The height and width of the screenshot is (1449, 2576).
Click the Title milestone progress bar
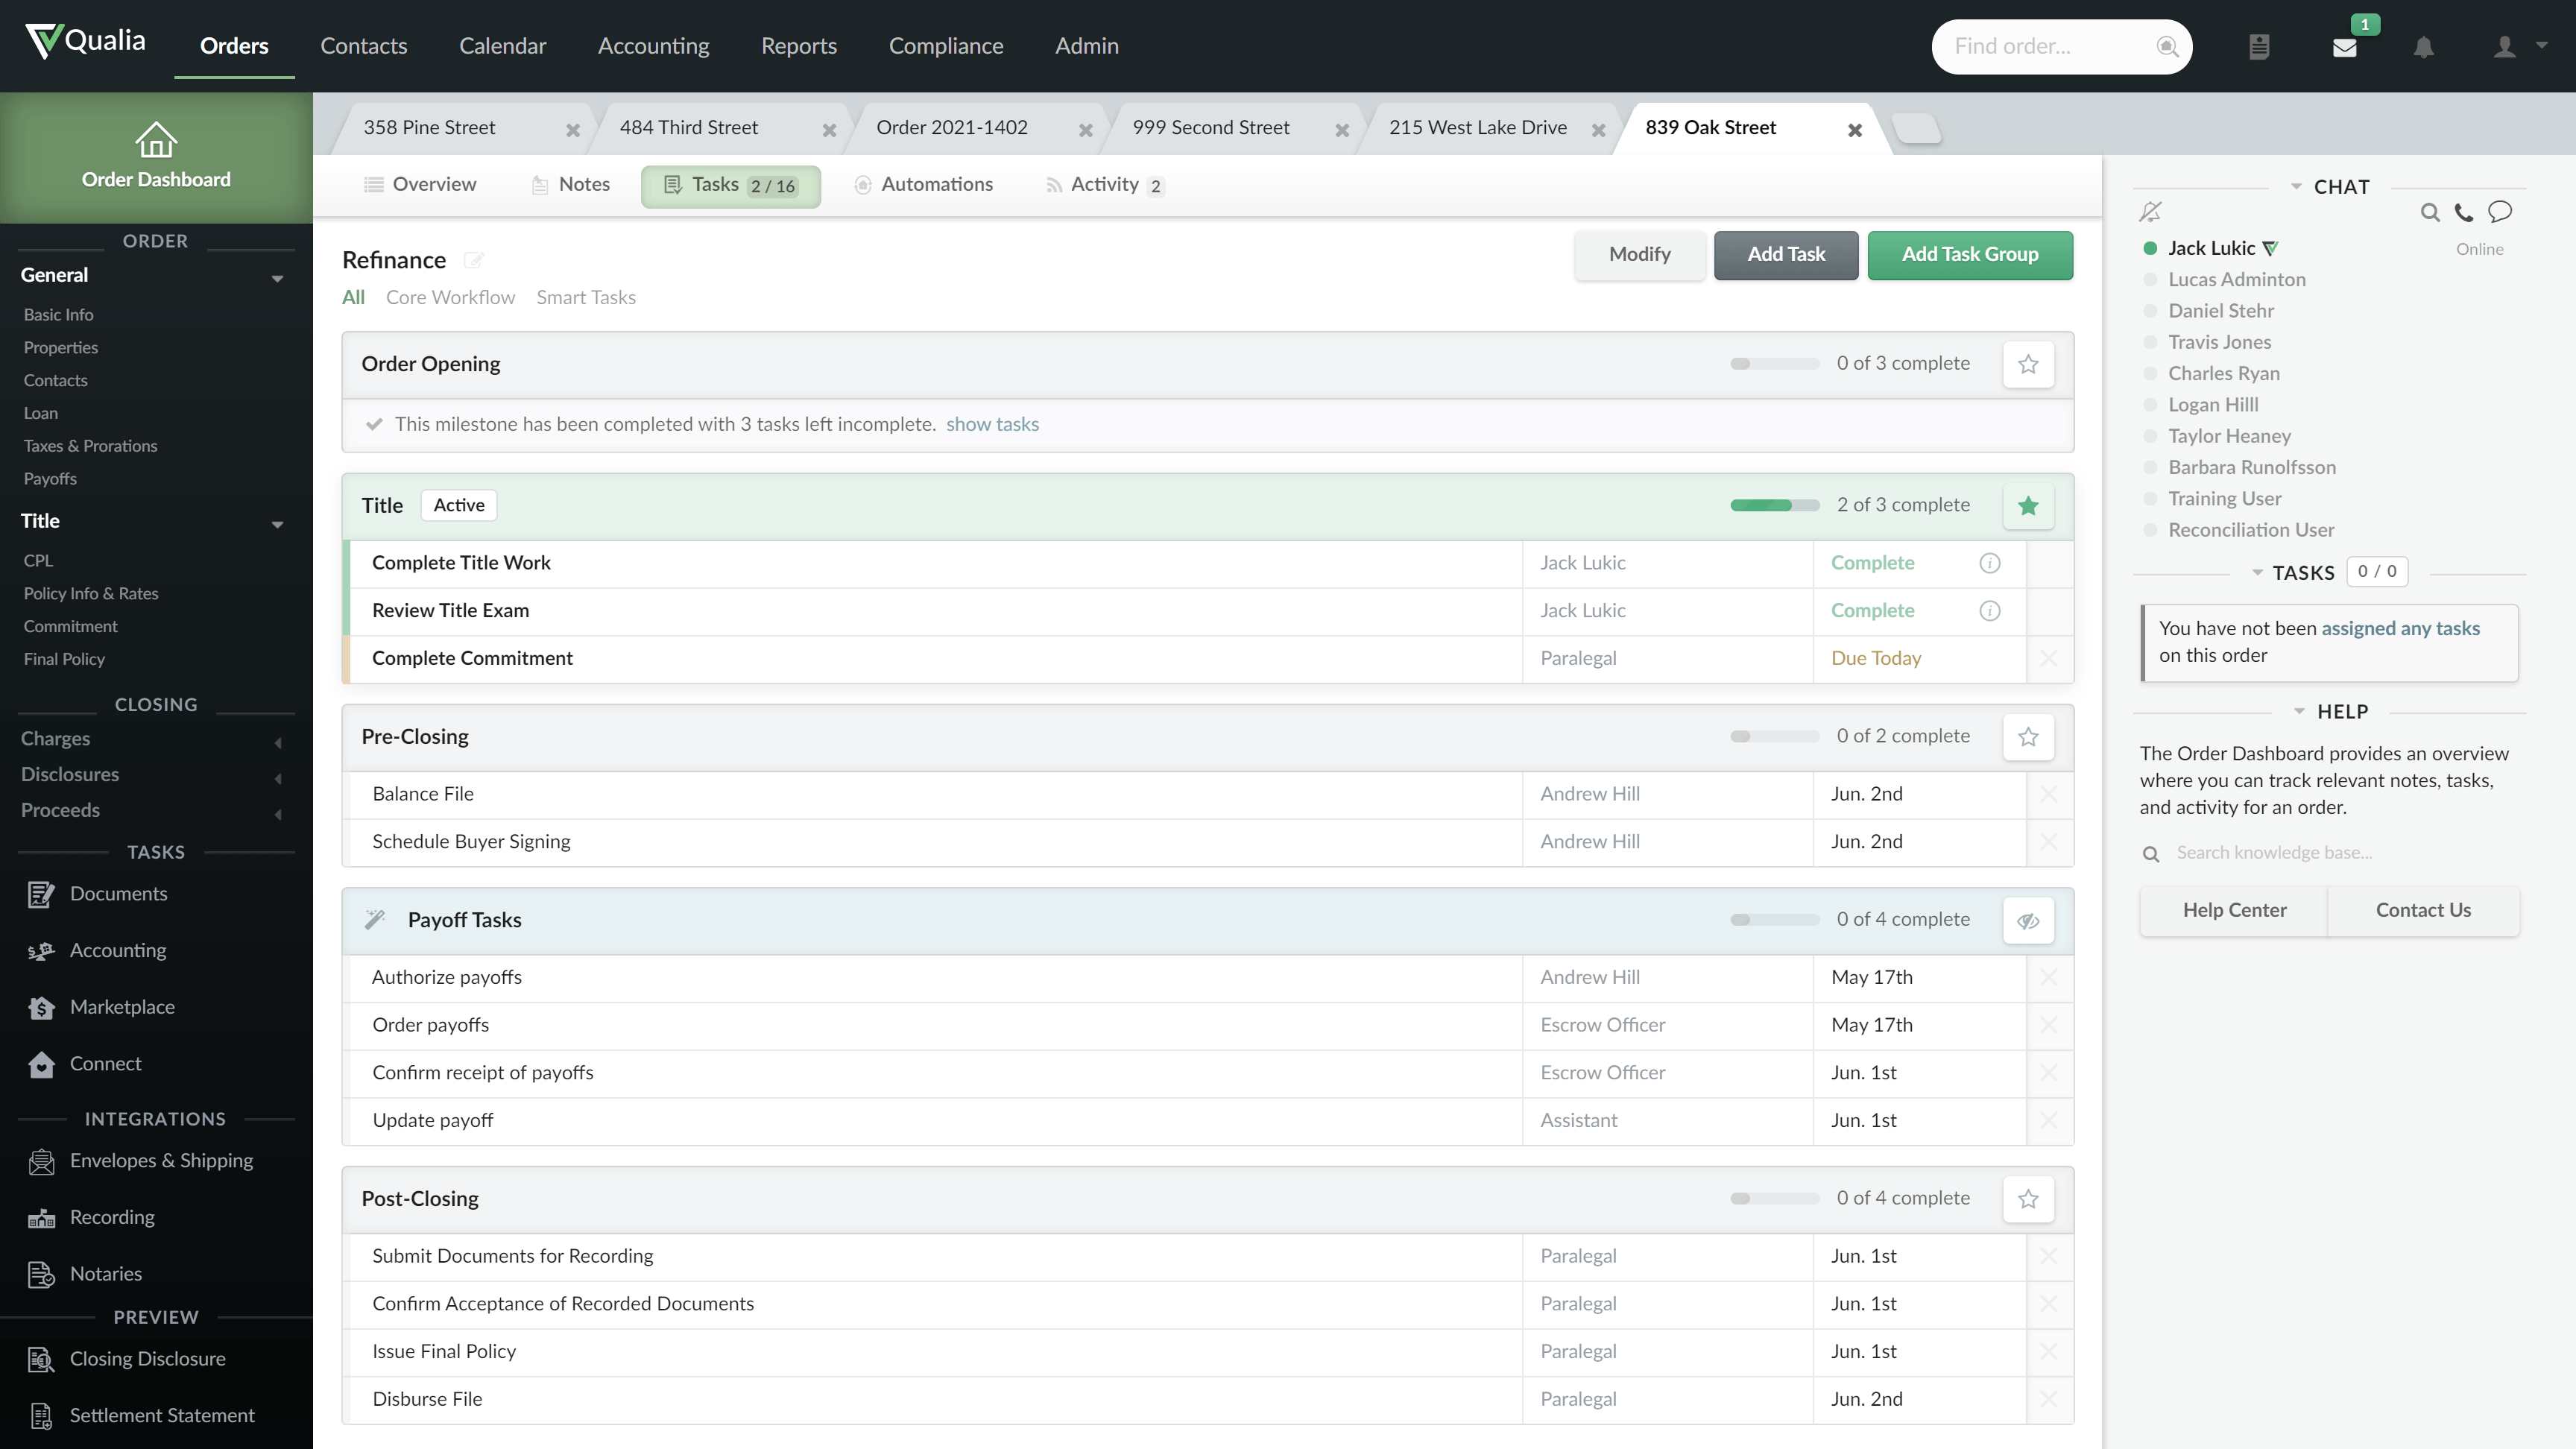tap(1773, 505)
